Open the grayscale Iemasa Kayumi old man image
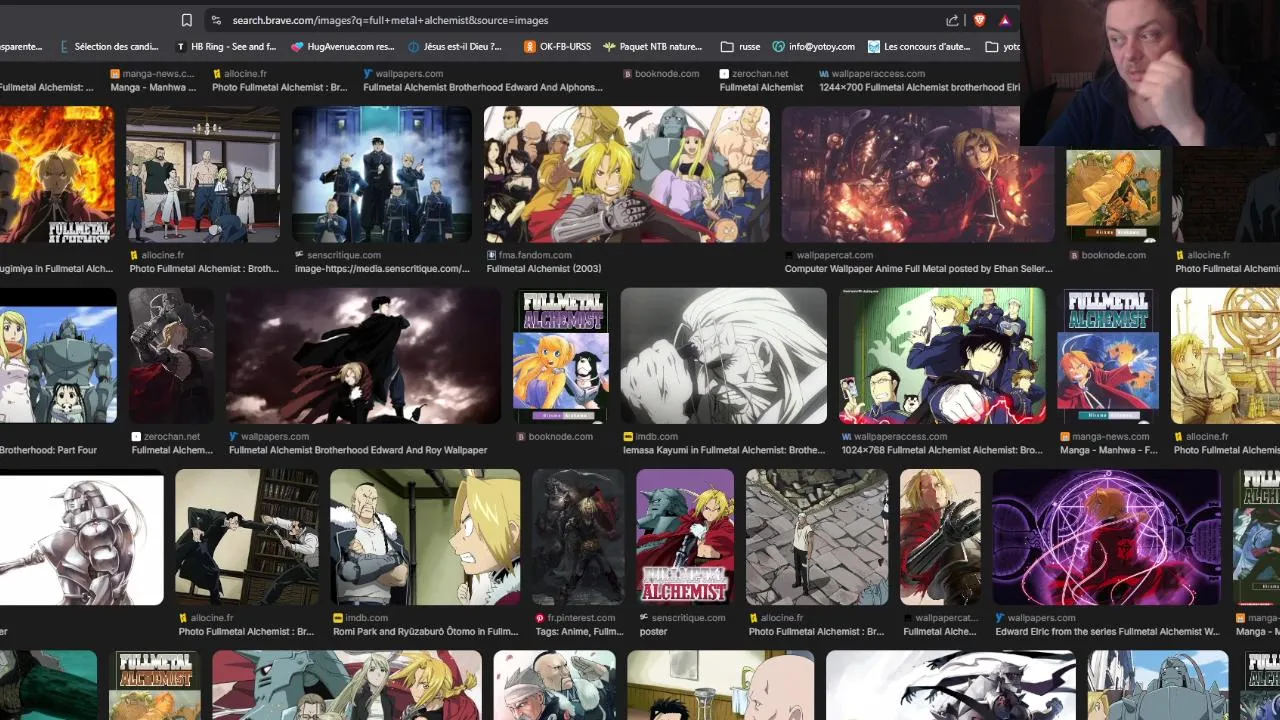This screenshot has height=720, width=1280. (723, 356)
